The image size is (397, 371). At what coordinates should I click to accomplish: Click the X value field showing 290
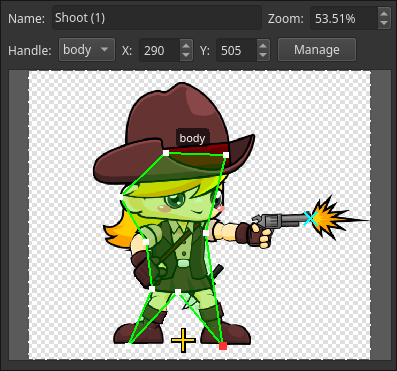tap(160, 50)
